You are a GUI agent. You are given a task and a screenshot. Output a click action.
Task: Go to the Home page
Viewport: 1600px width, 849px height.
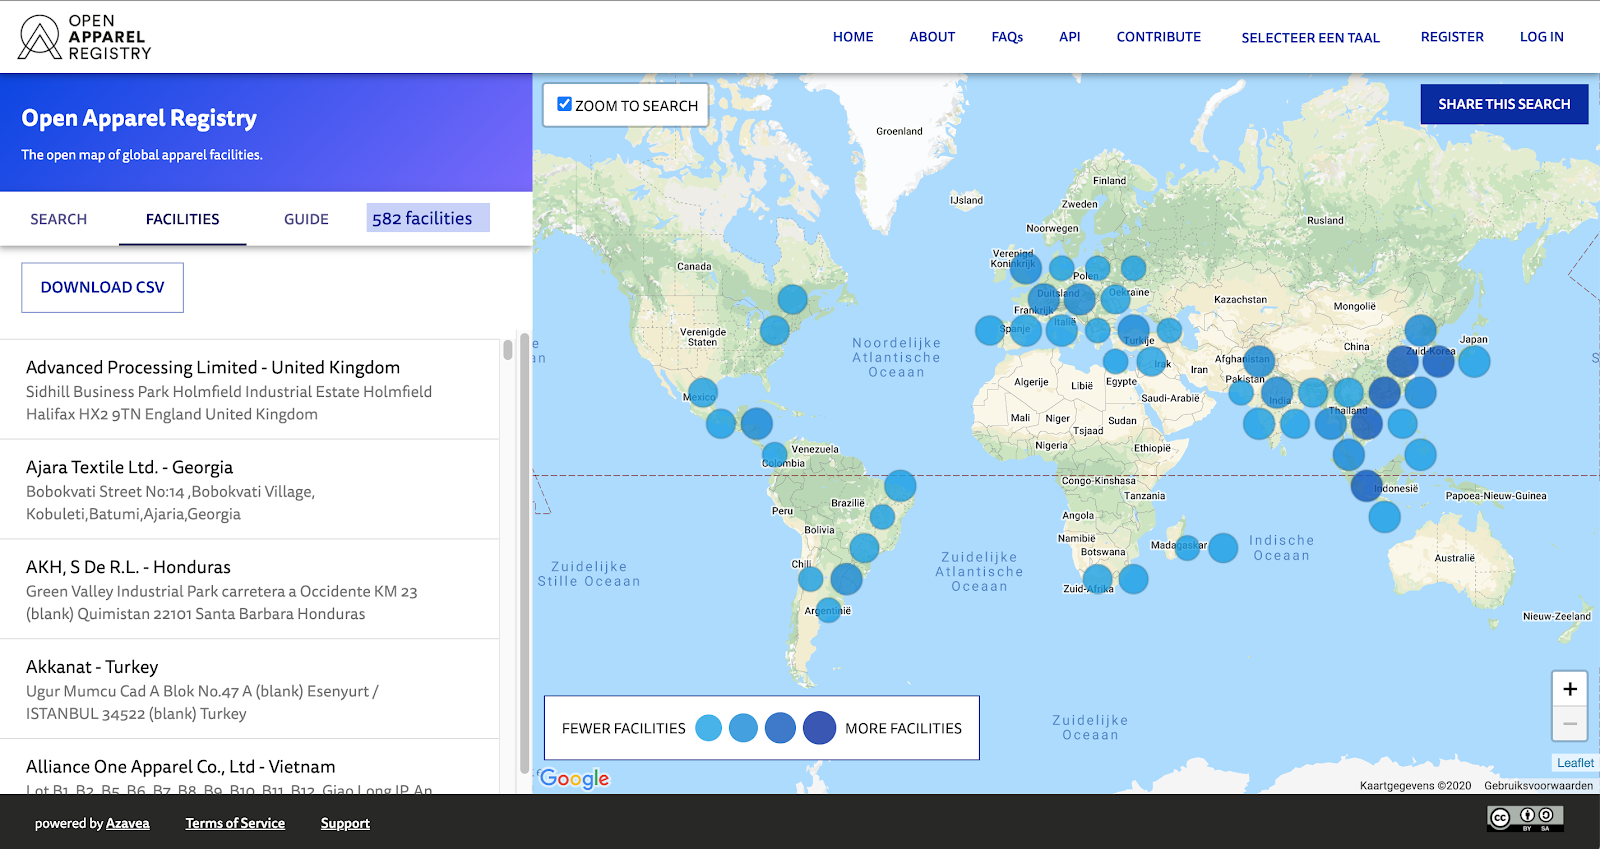pyautogui.click(x=853, y=37)
